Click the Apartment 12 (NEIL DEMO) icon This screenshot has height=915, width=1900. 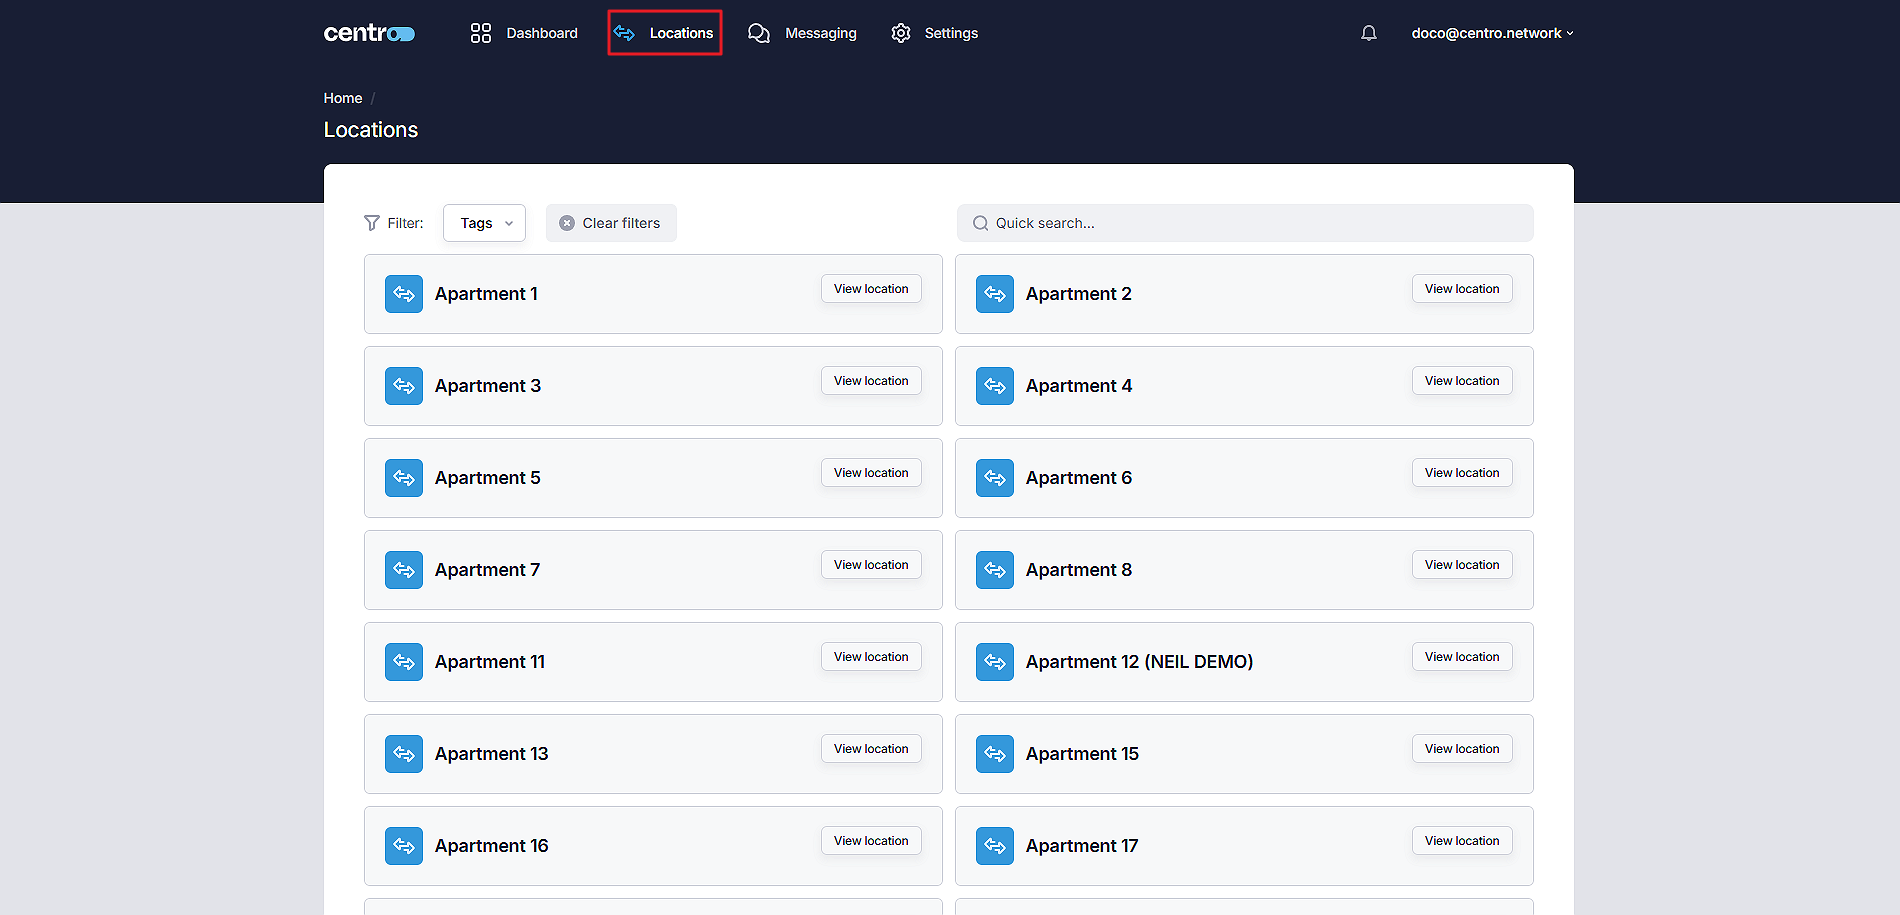(995, 662)
